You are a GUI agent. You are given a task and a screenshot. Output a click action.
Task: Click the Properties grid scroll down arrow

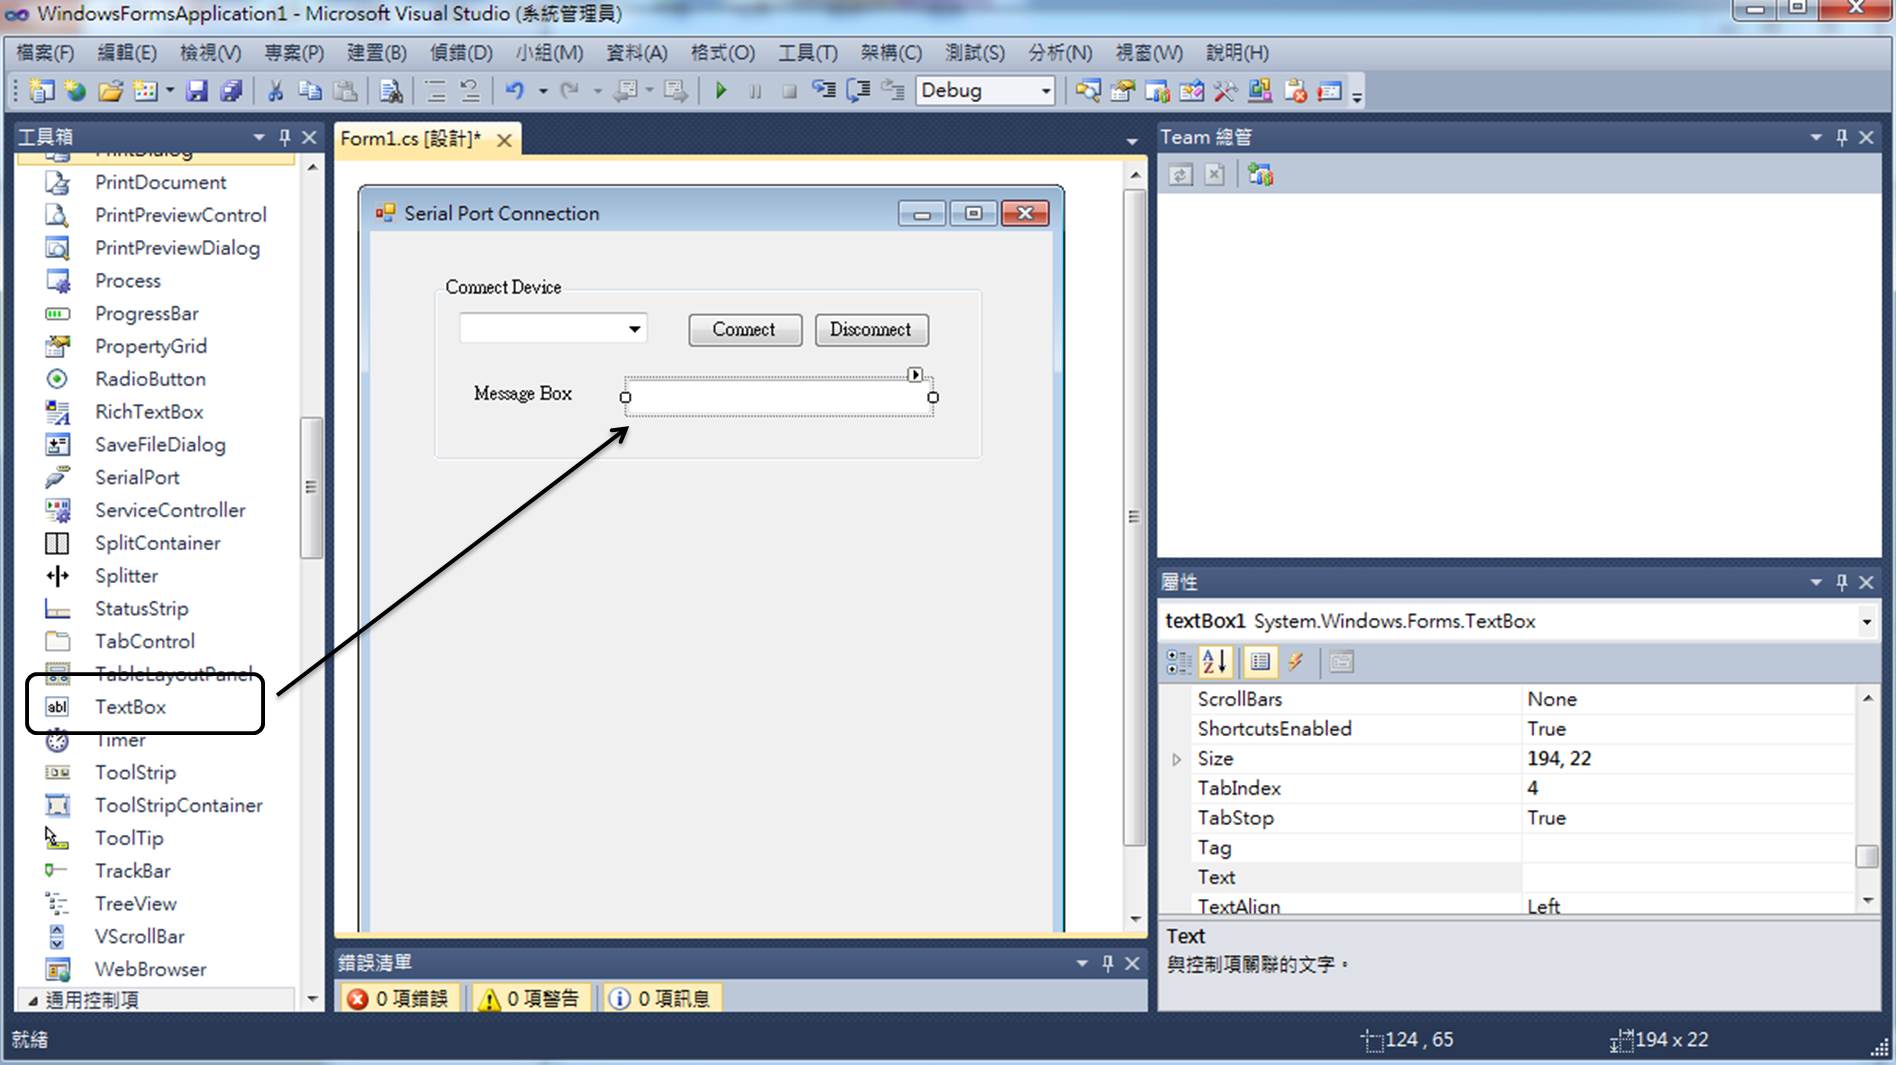tap(1867, 900)
